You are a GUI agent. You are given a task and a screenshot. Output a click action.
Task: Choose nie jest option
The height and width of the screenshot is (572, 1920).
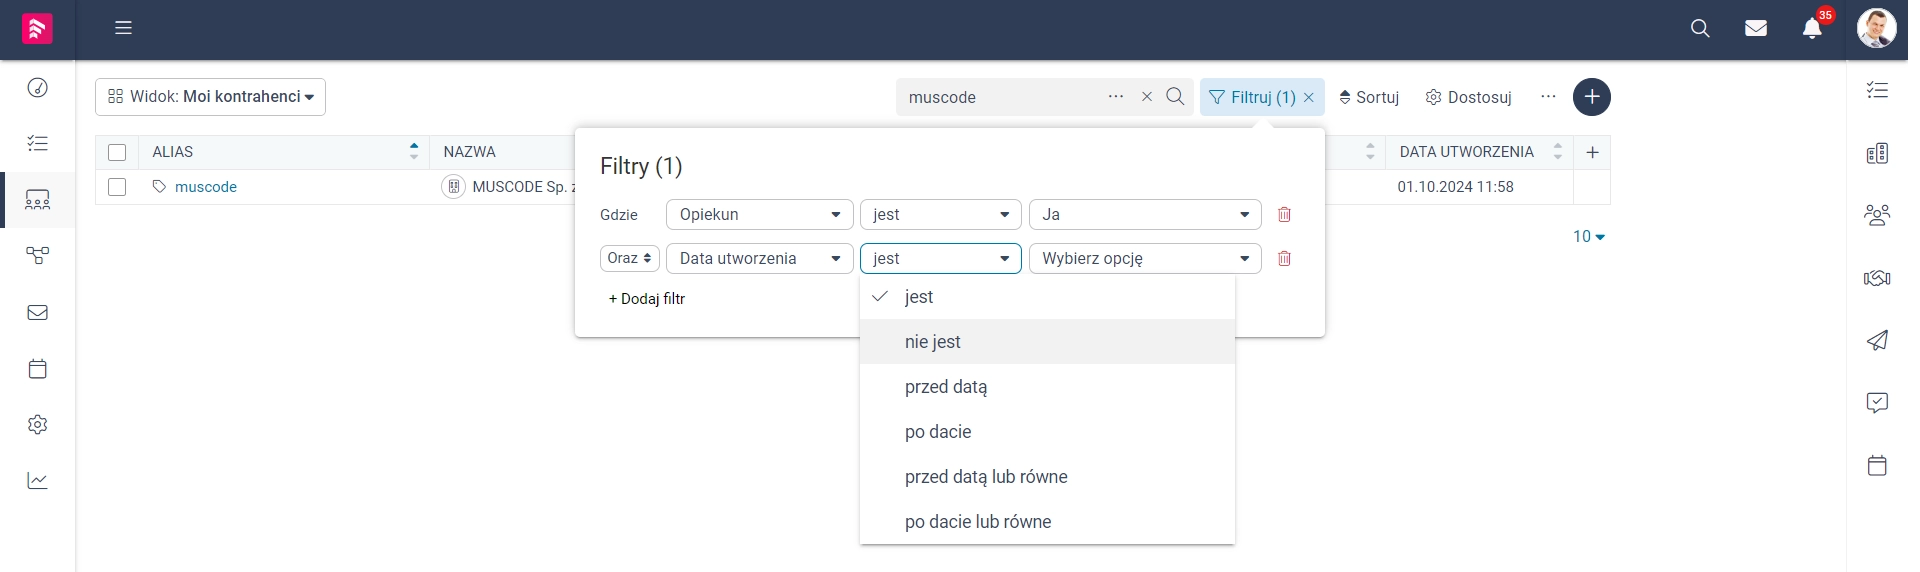[x=1047, y=342]
